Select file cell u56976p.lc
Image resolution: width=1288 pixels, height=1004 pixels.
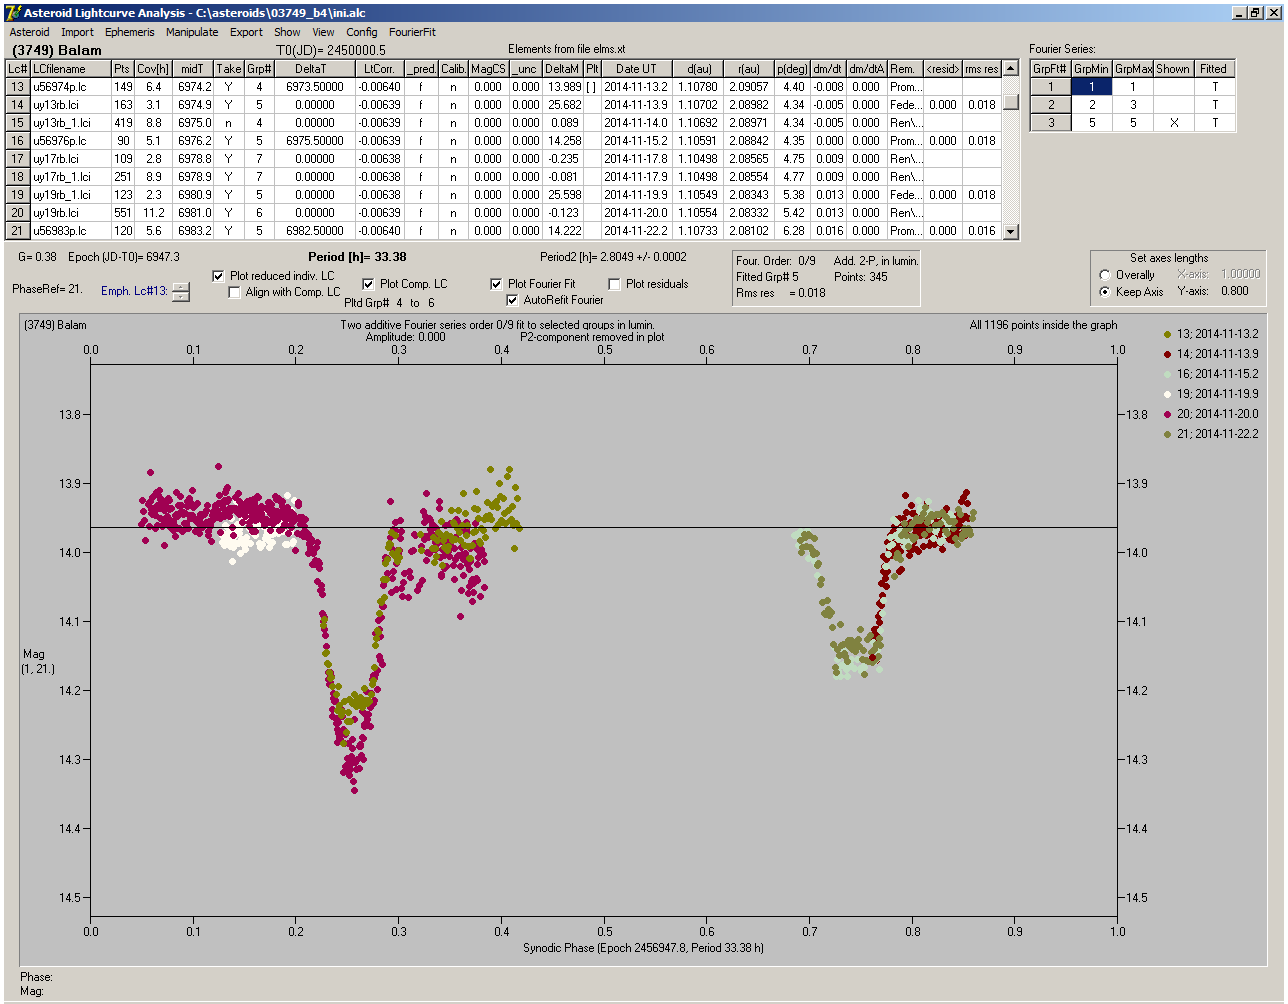coord(69,141)
